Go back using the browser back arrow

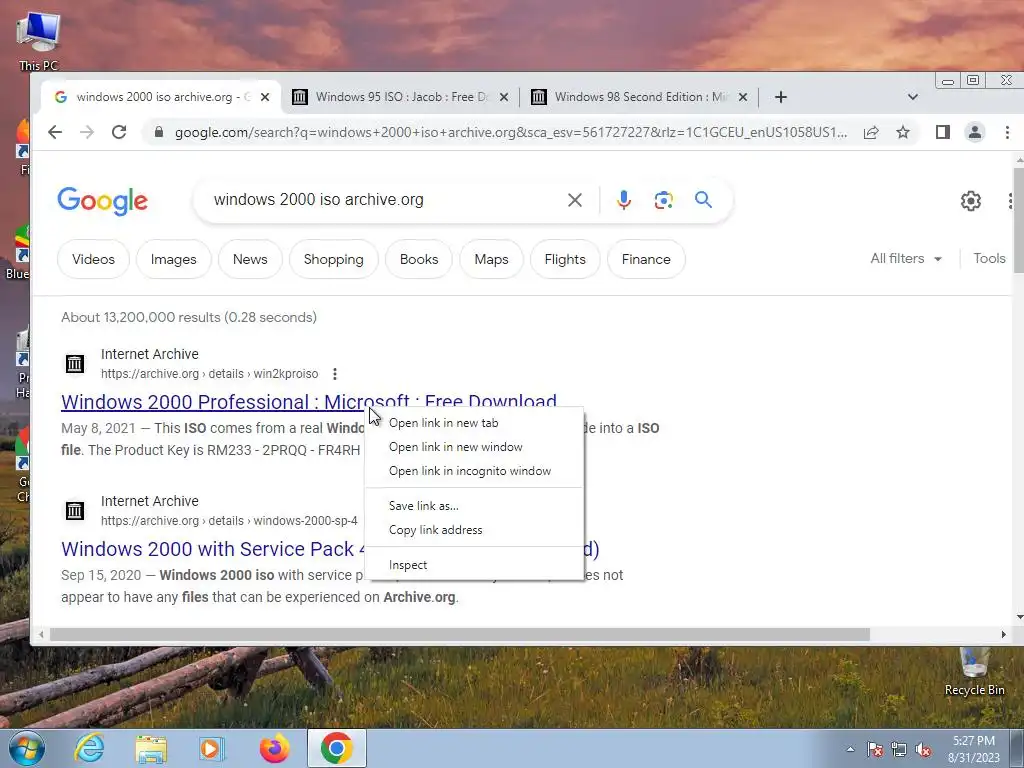55,133
